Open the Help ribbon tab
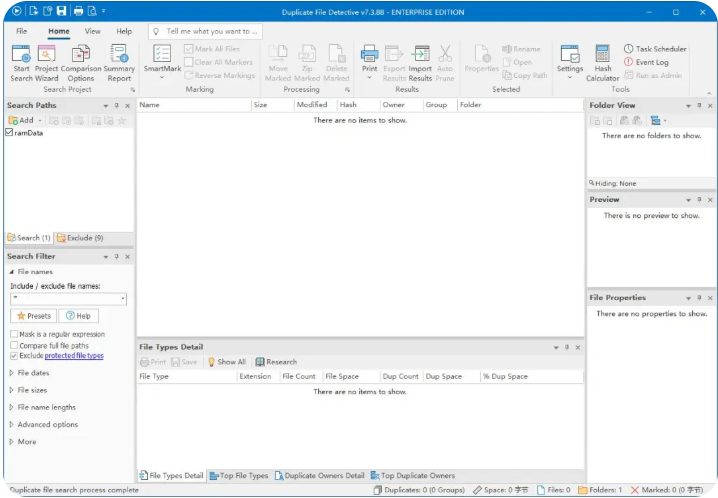 coord(124,31)
